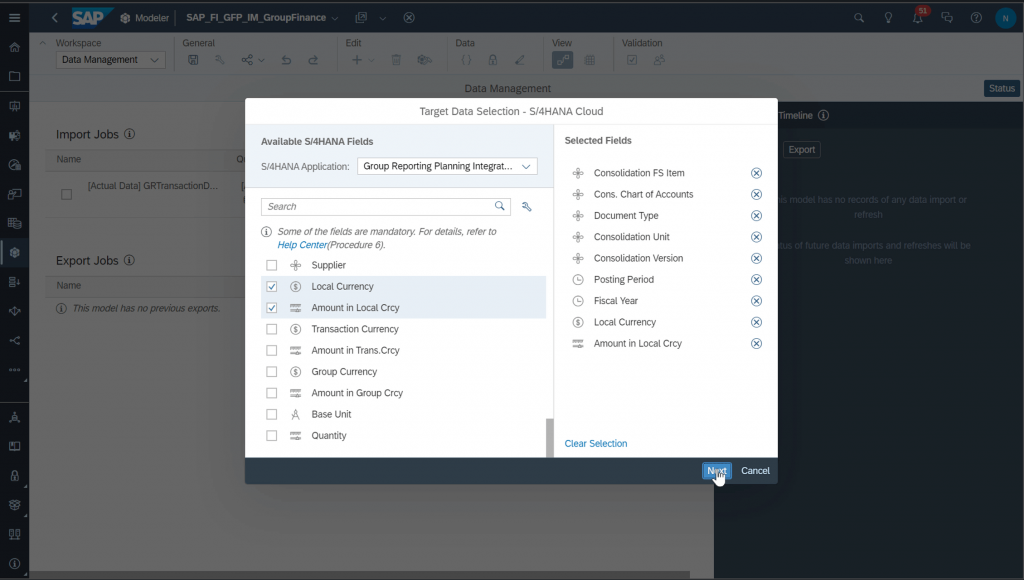The height and width of the screenshot is (580, 1024).
Task: Click the highlighted Modeler cube sidebar icon
Action: pyautogui.click(x=14, y=253)
